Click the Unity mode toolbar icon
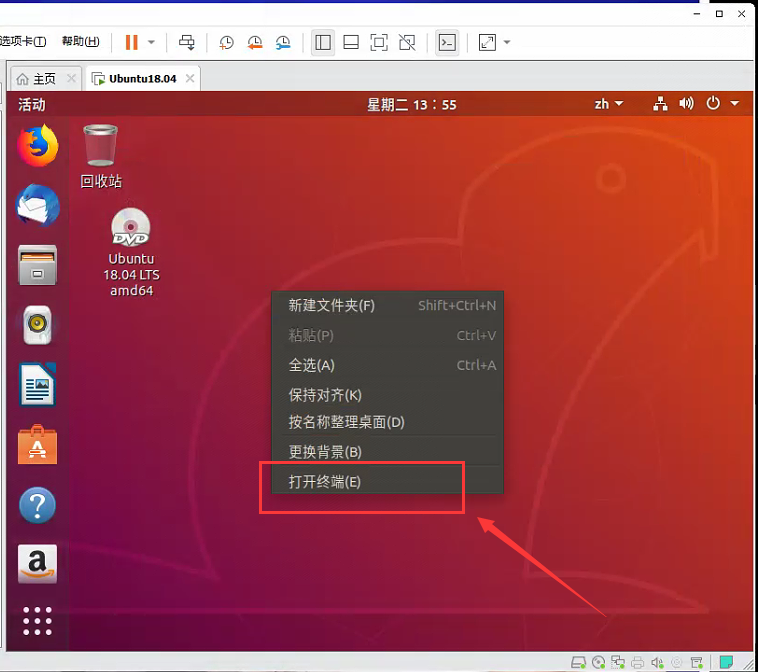 (407, 43)
